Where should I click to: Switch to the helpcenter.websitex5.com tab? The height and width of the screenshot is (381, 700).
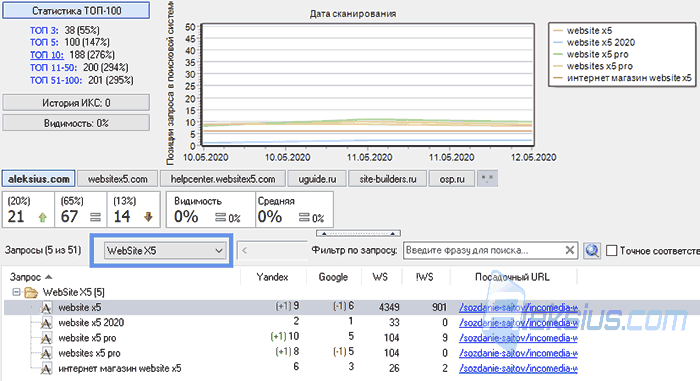pyautogui.click(x=223, y=179)
